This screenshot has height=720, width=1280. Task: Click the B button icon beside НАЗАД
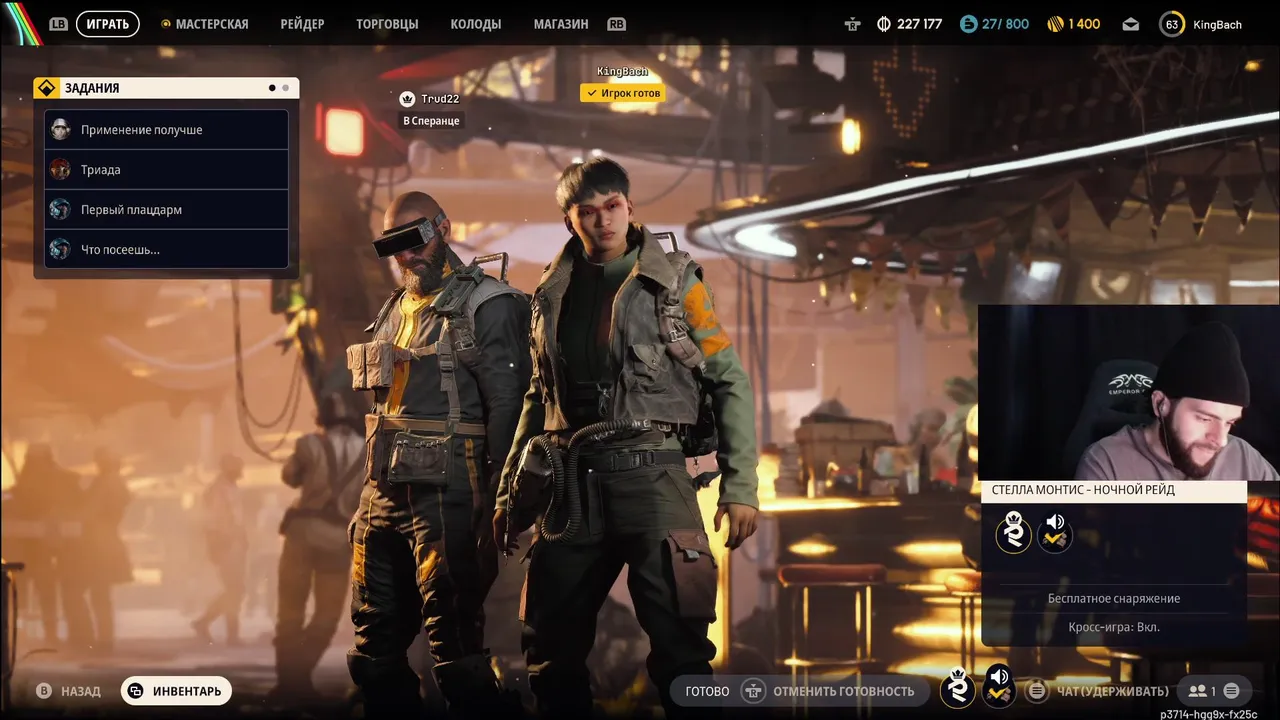click(44, 691)
